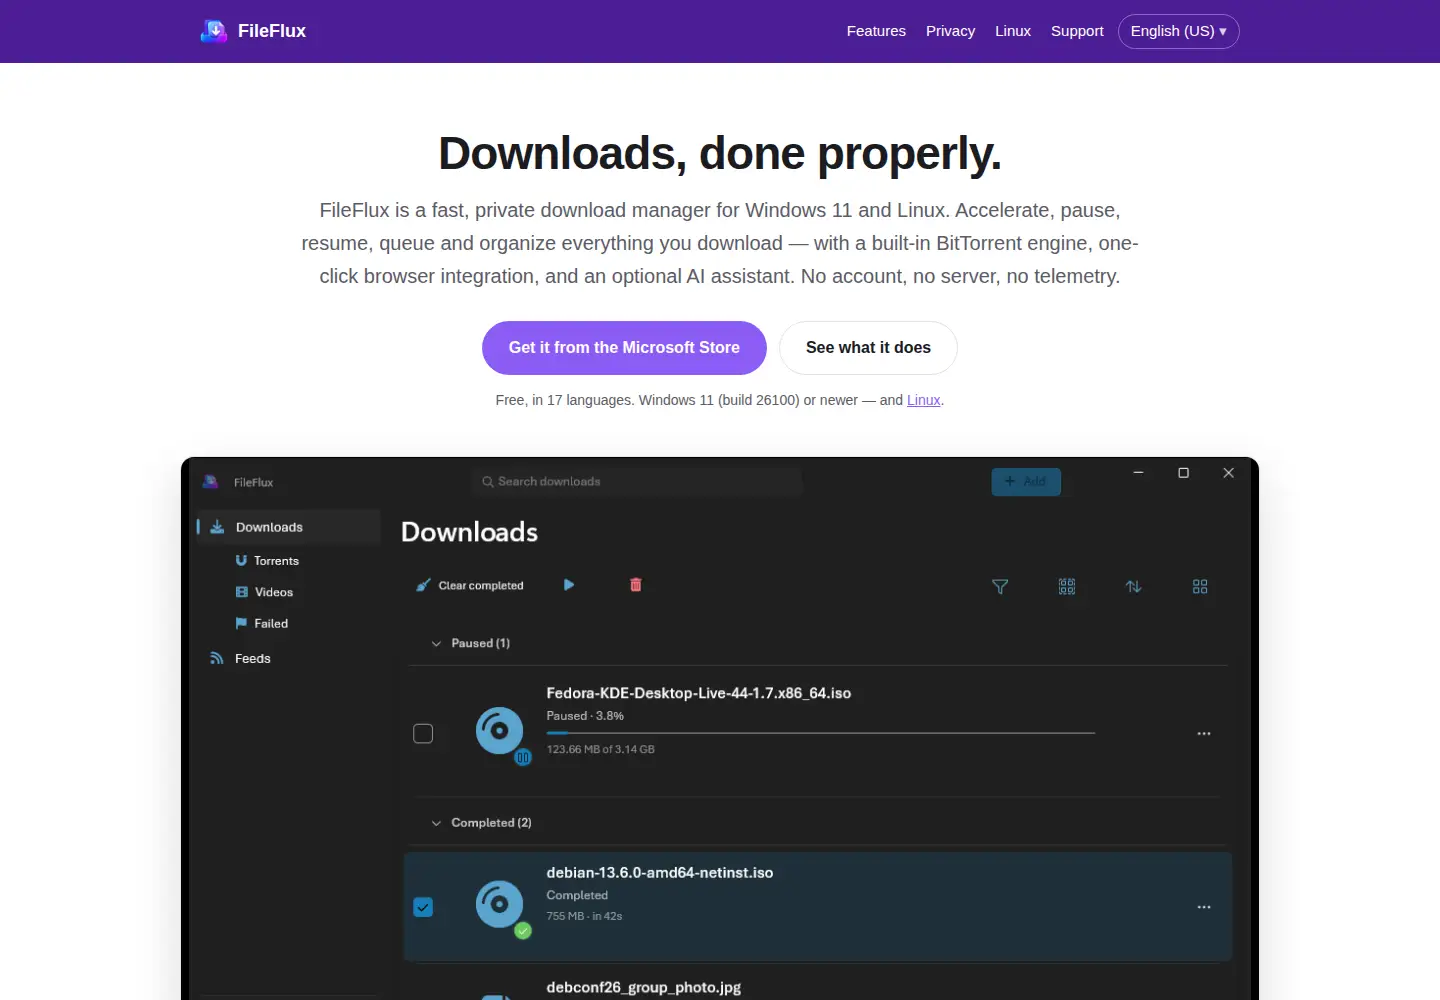This screenshot has width=1440, height=1000.
Task: Switch to grid view with the four-squares icon
Action: (1200, 587)
